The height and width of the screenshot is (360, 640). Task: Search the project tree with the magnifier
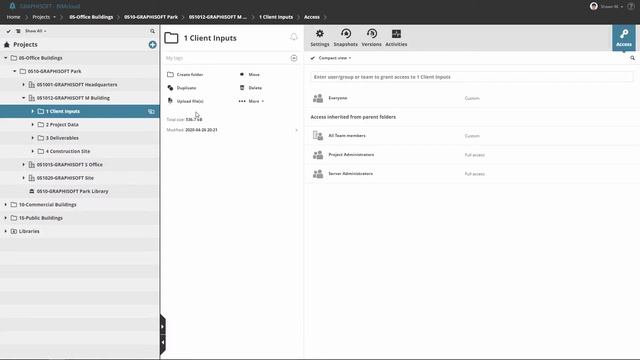(152, 31)
